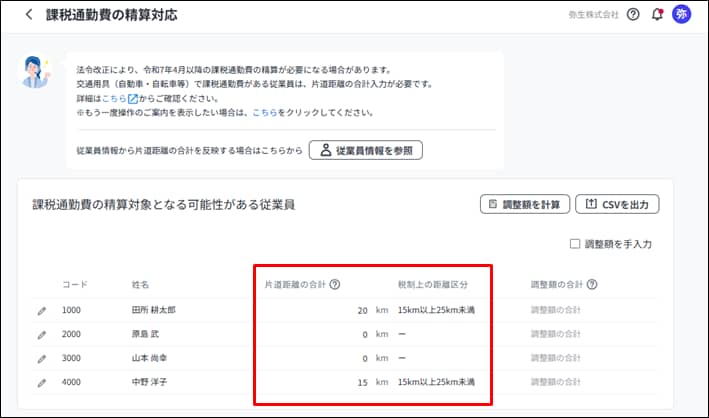Click the edit pencil for 田所 耕太郎
Screen dimensions: 709x418
[x=42, y=310]
